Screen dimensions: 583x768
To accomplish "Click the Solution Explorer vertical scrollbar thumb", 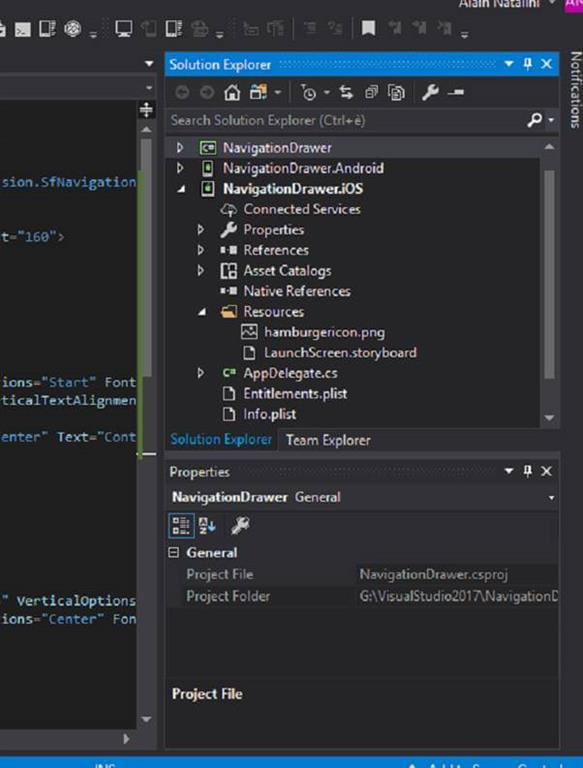I will pyautogui.click(x=549, y=274).
